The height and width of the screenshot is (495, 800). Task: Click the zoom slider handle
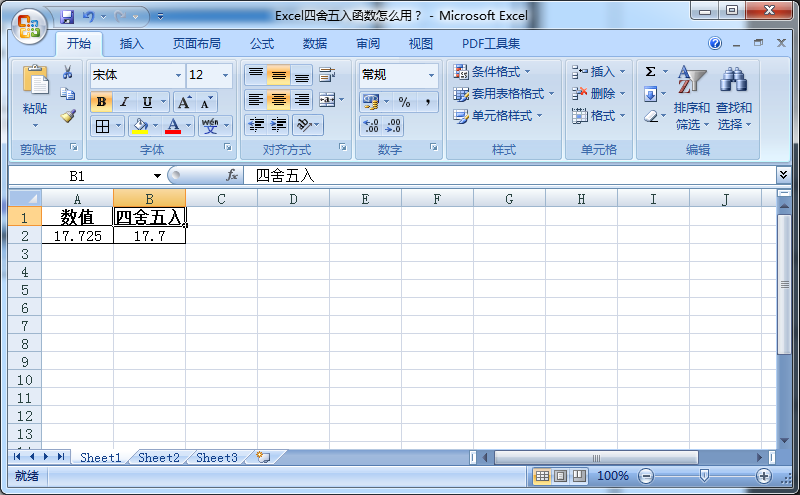pyautogui.click(x=704, y=476)
